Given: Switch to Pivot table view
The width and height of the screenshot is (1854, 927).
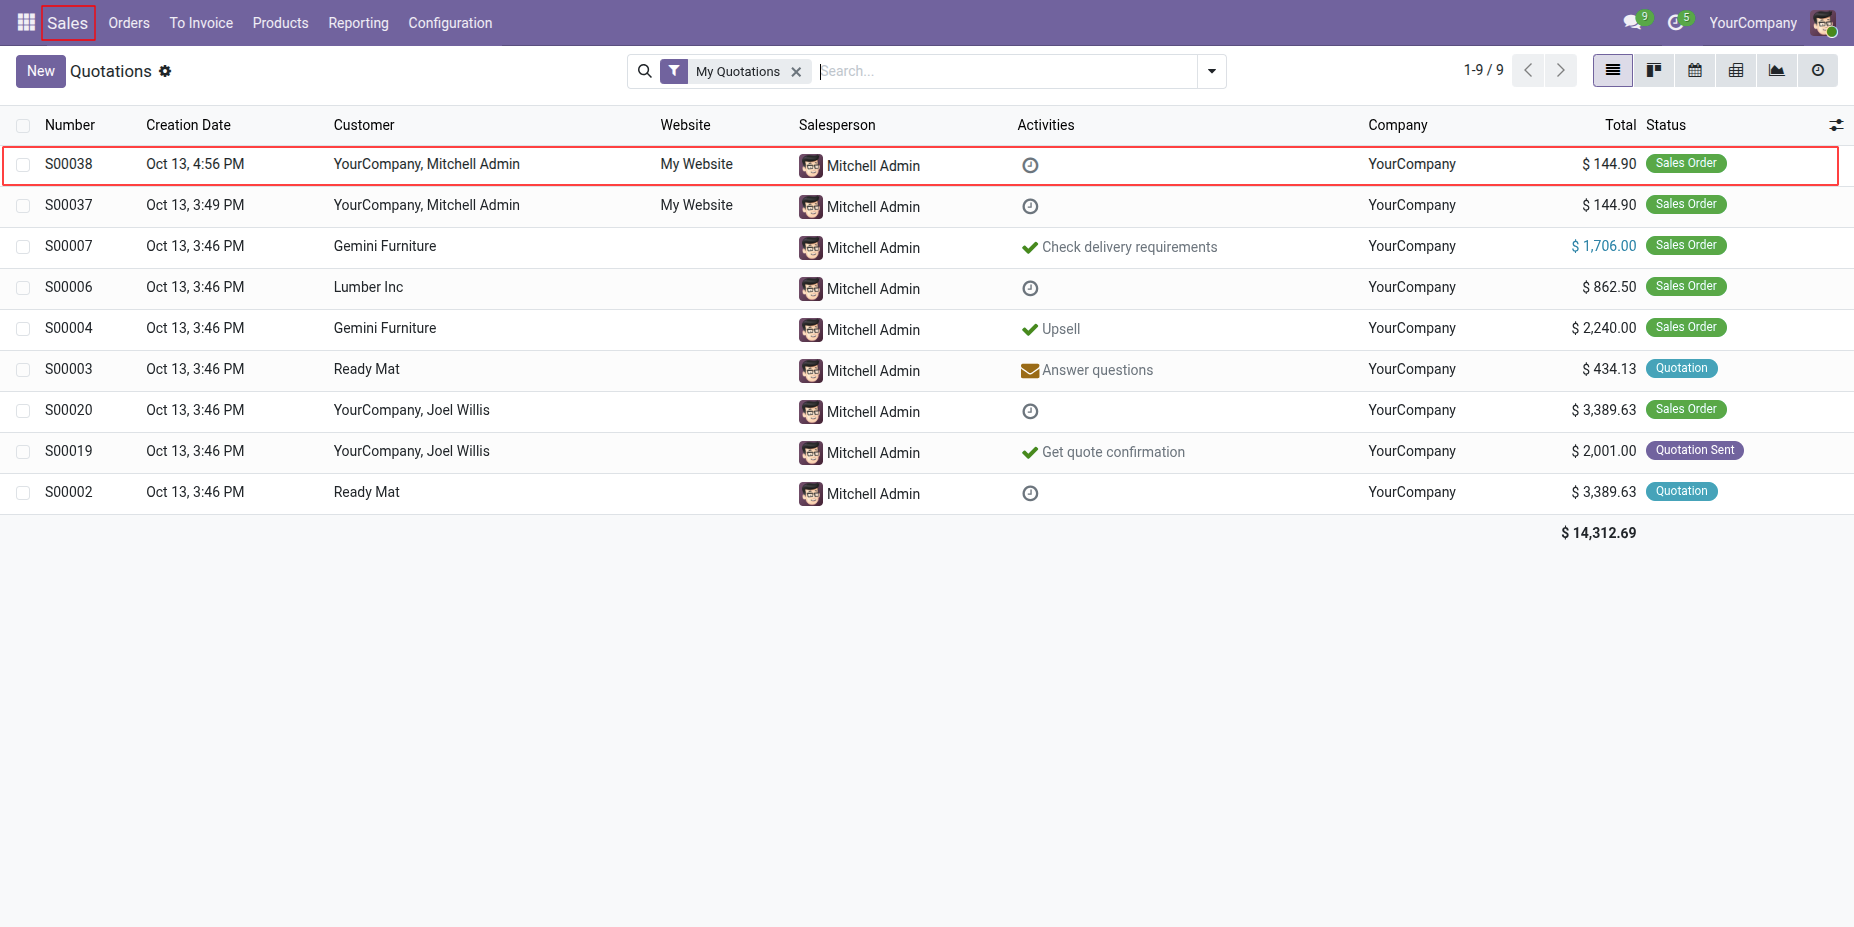Looking at the screenshot, I should [x=1736, y=71].
